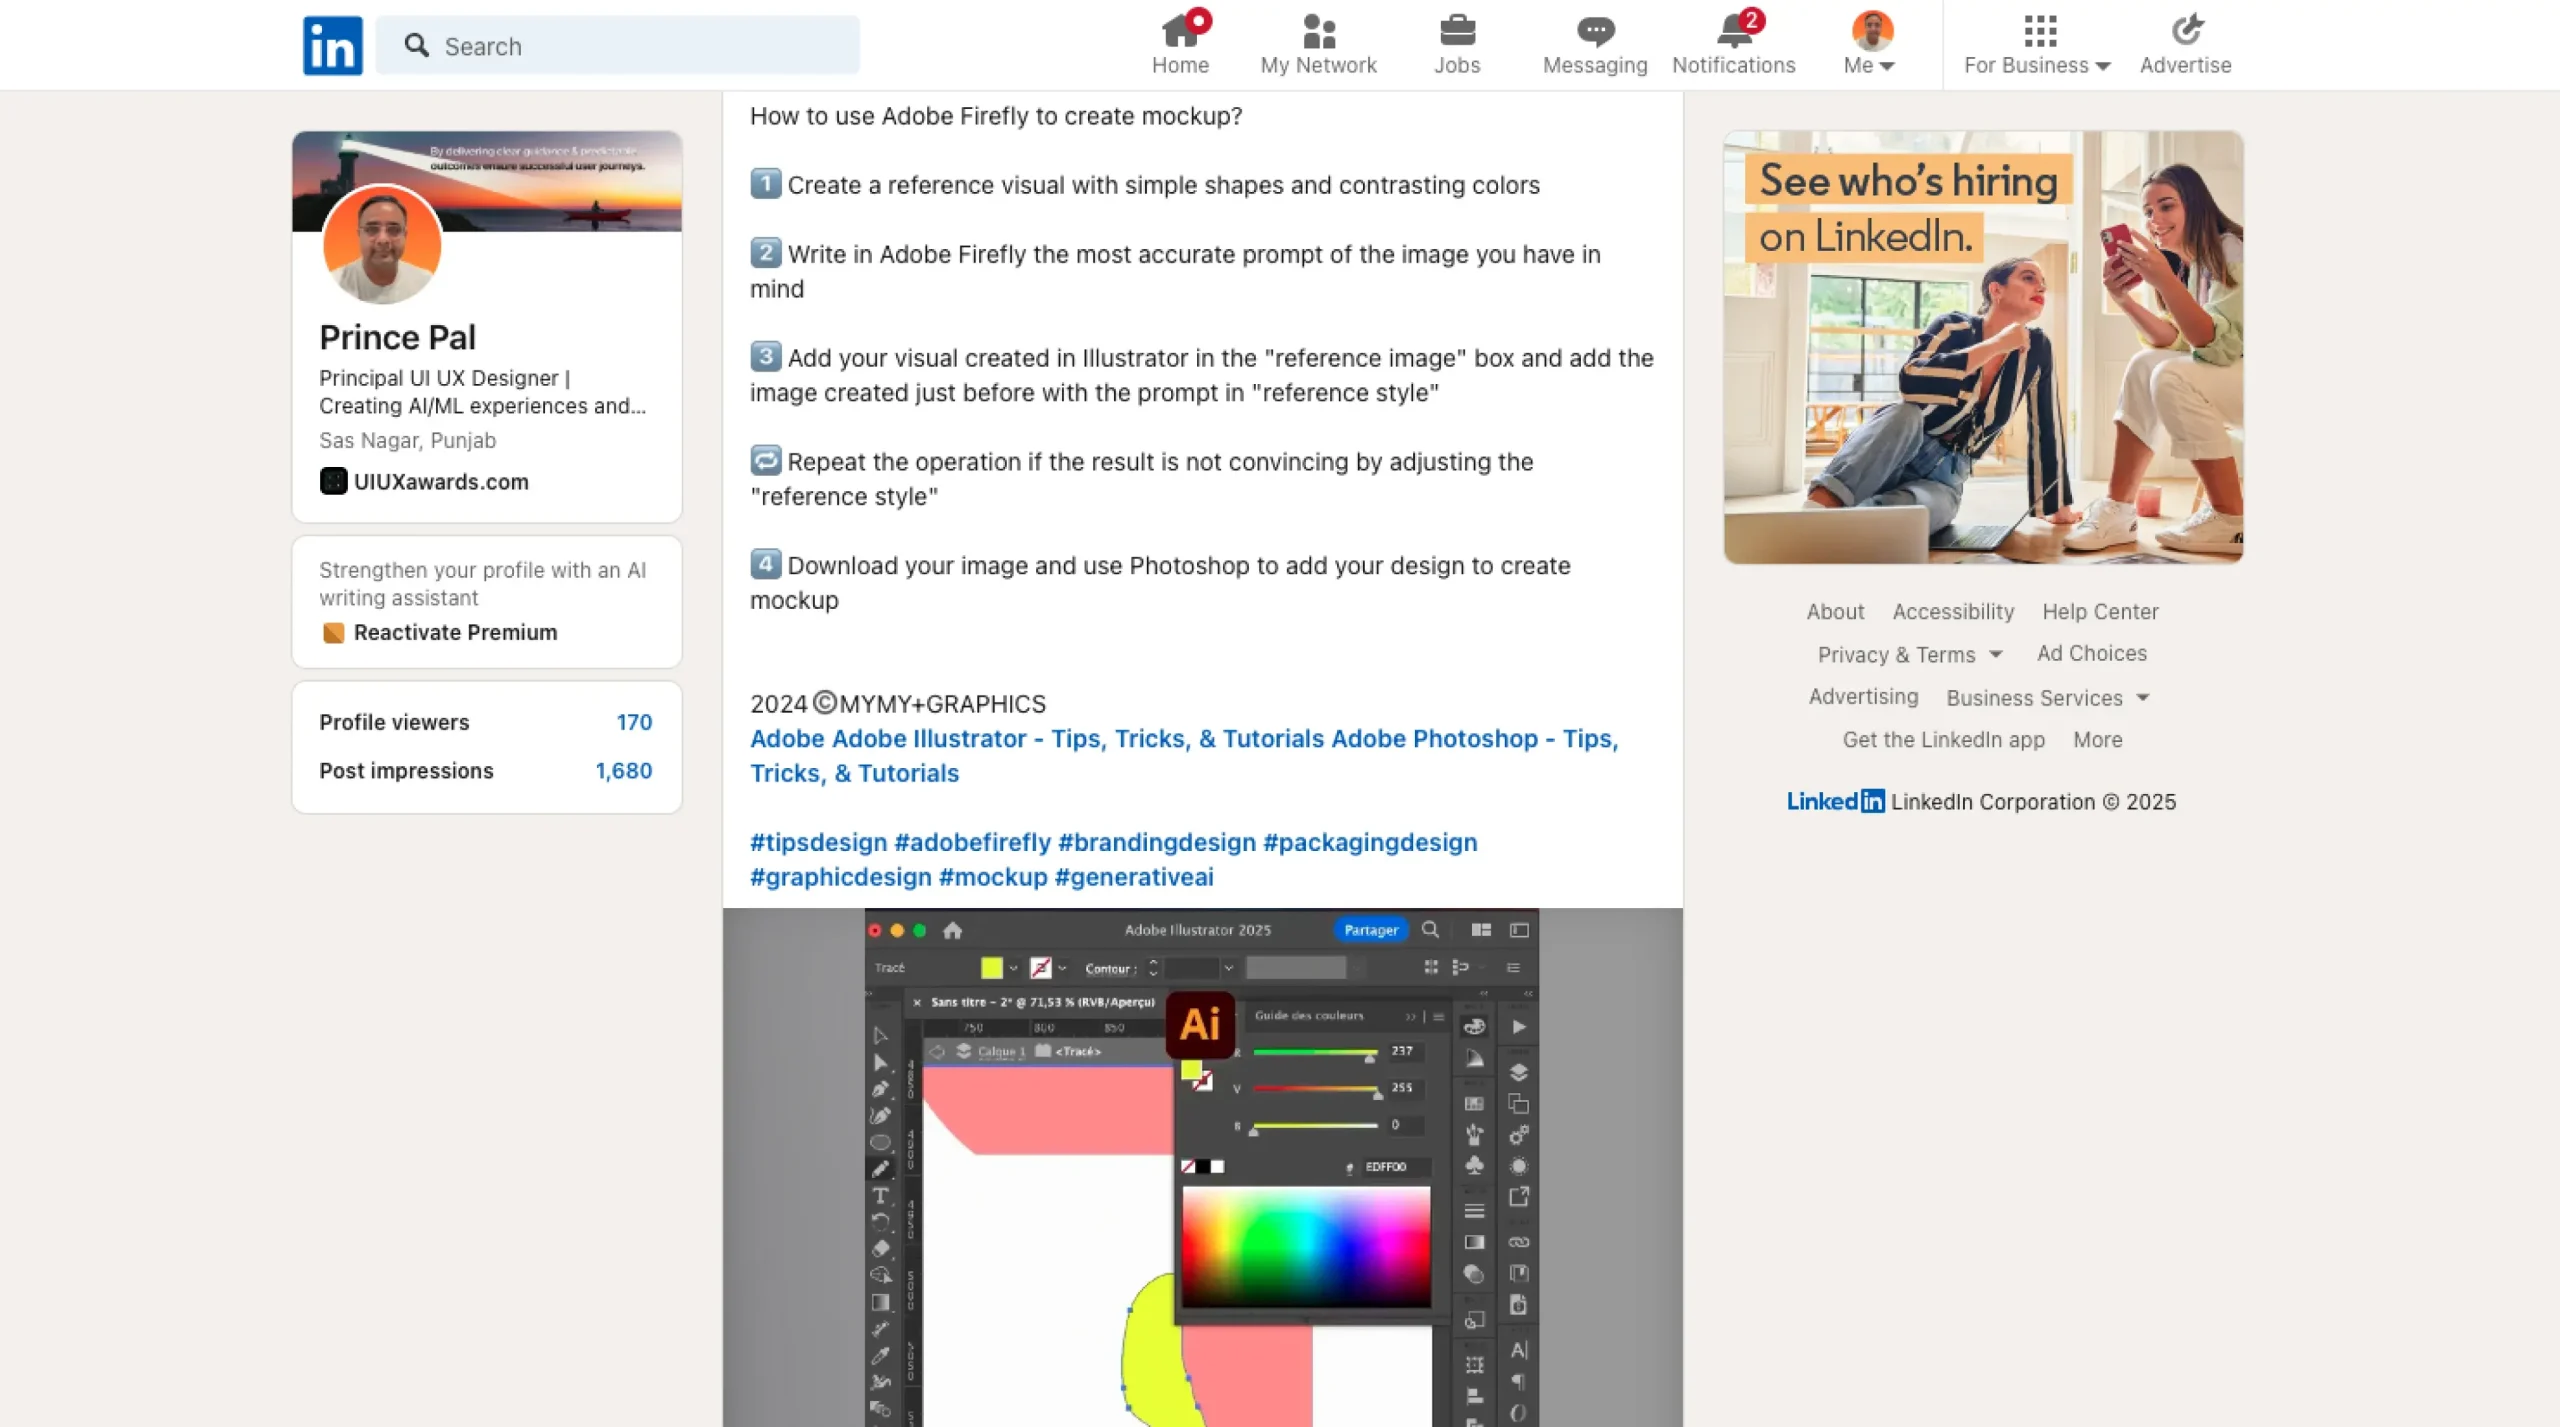The image size is (2560, 1427).
Task: Click the See who's hiring ad
Action: coord(1983,347)
